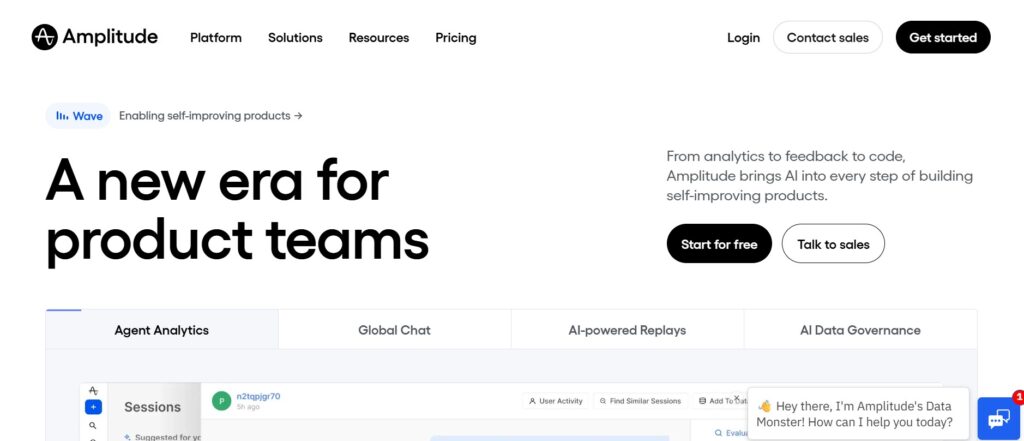Open the Resources menu

click(x=379, y=38)
